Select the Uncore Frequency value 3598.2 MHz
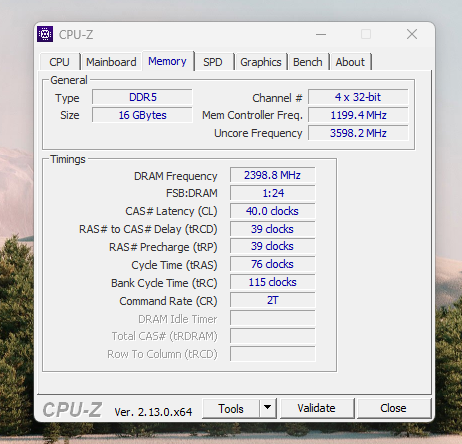 click(358, 133)
